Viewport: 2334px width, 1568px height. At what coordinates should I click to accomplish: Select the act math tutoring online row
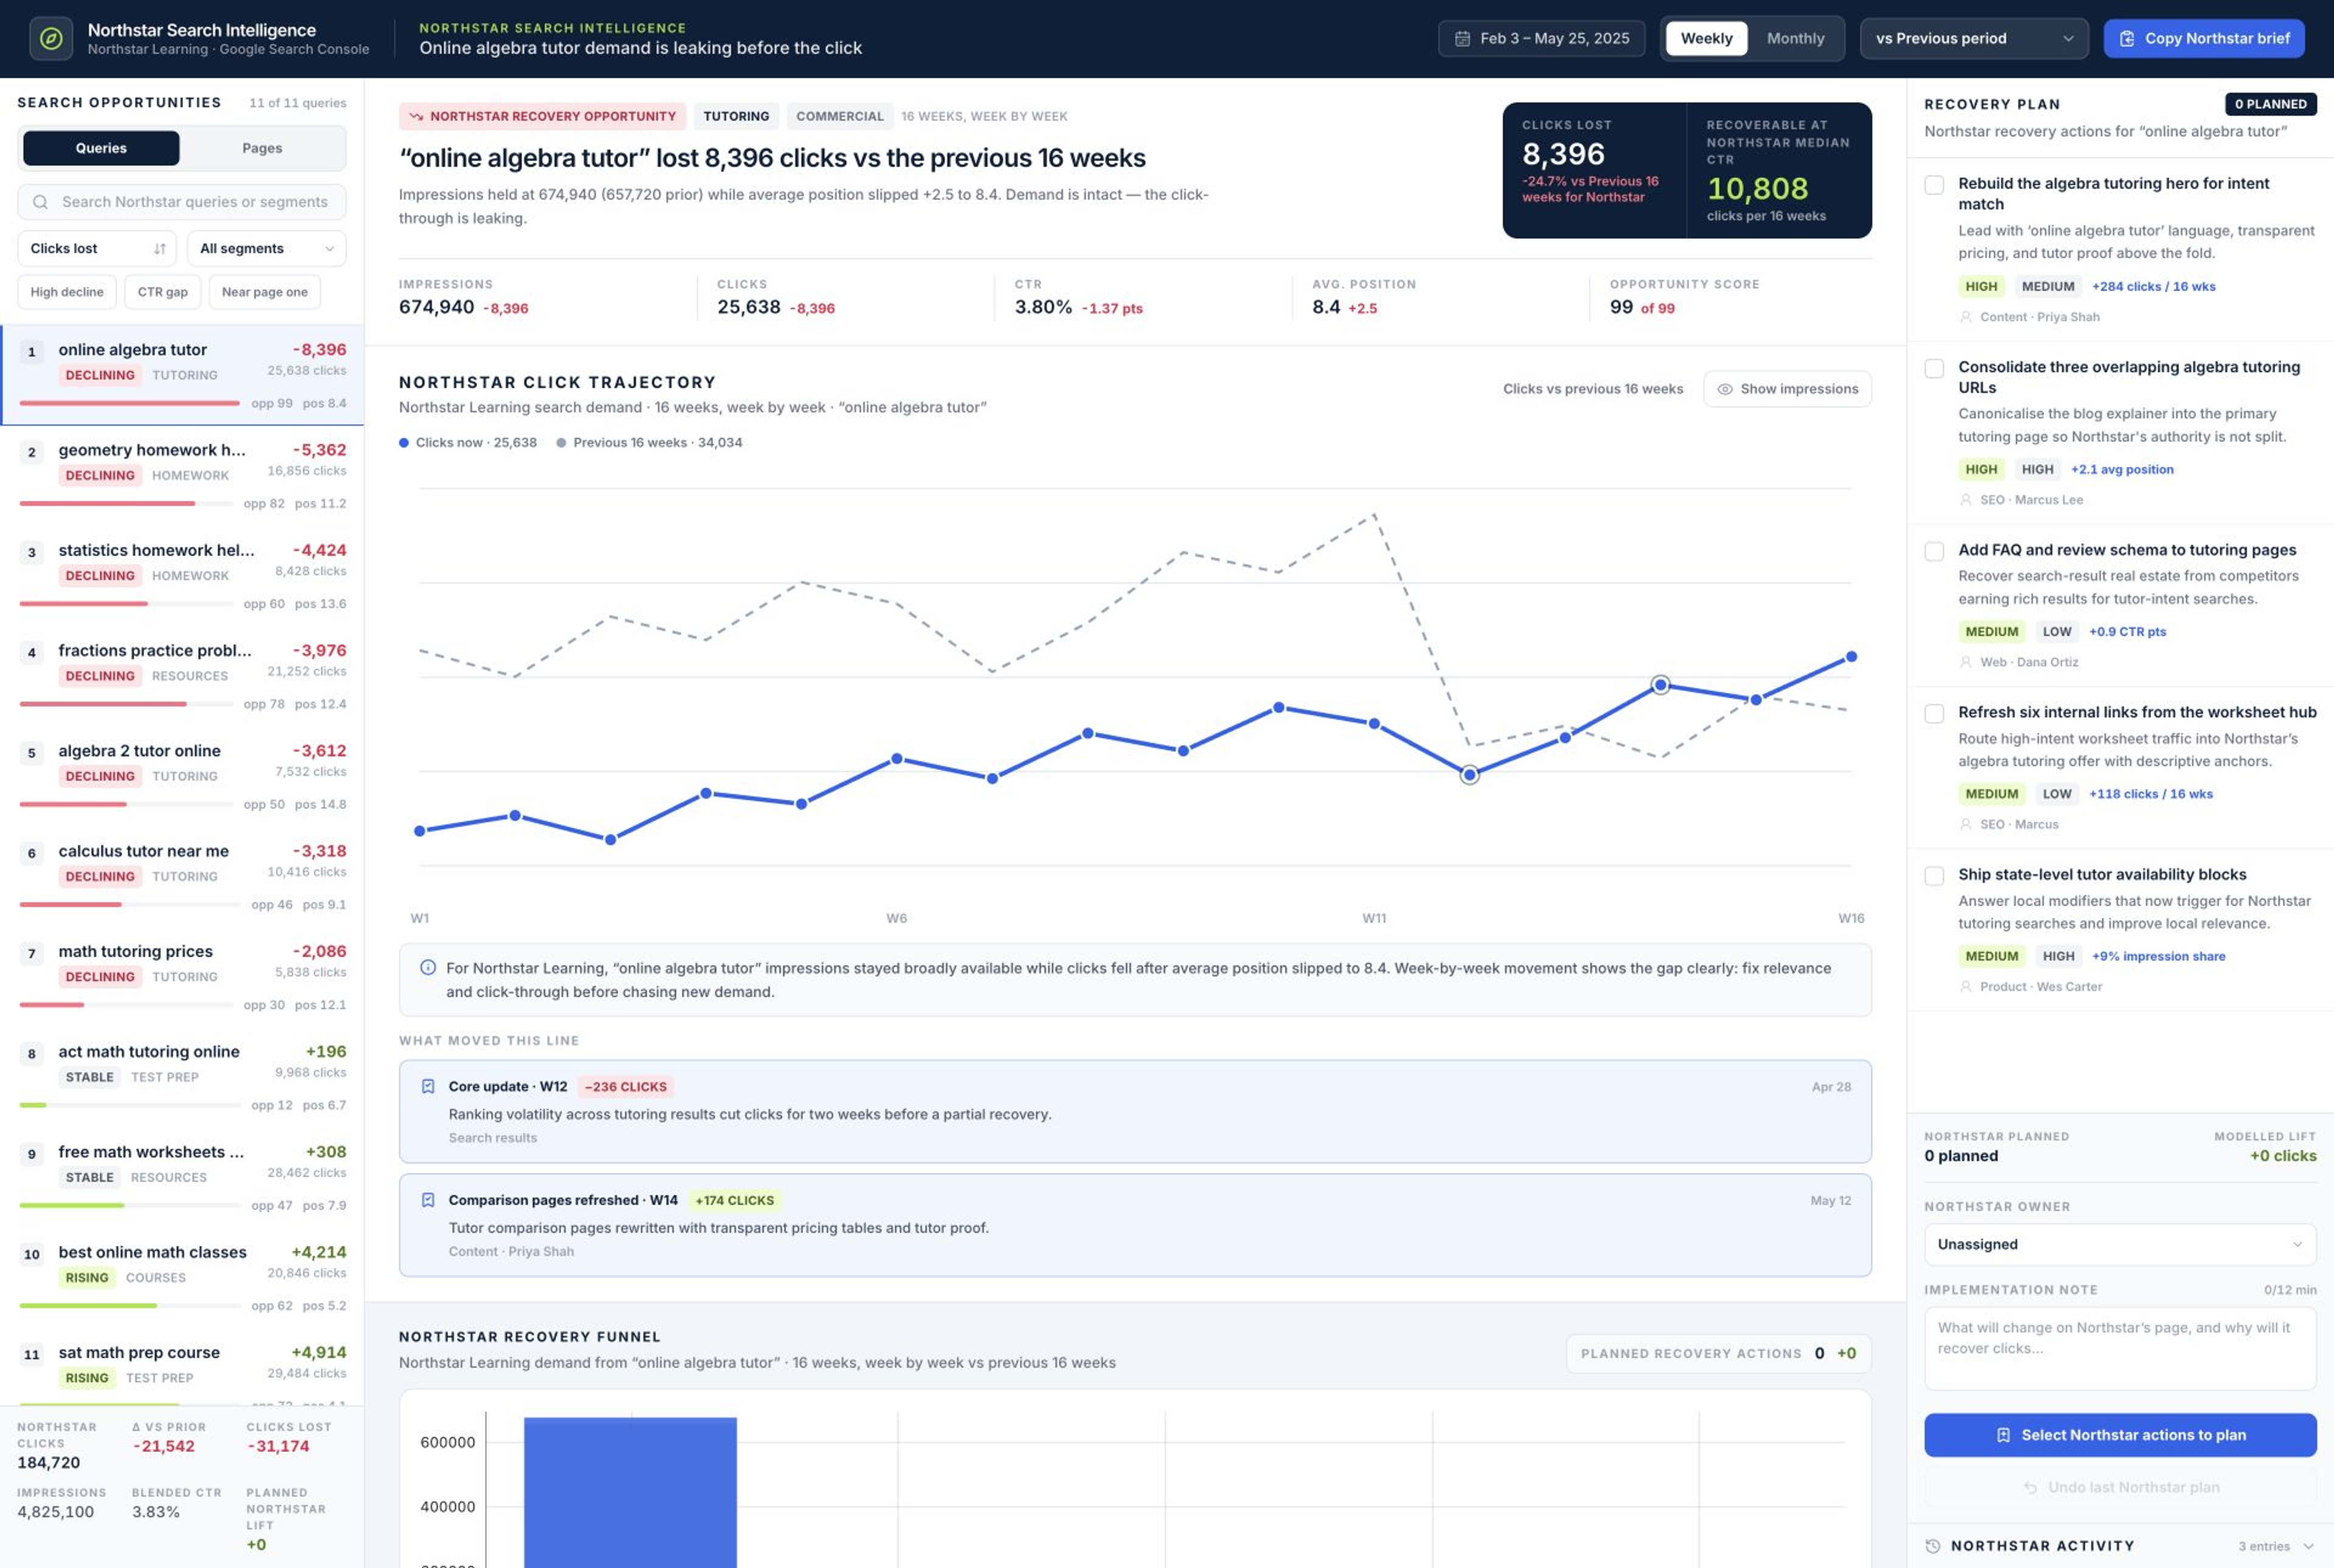182,1078
